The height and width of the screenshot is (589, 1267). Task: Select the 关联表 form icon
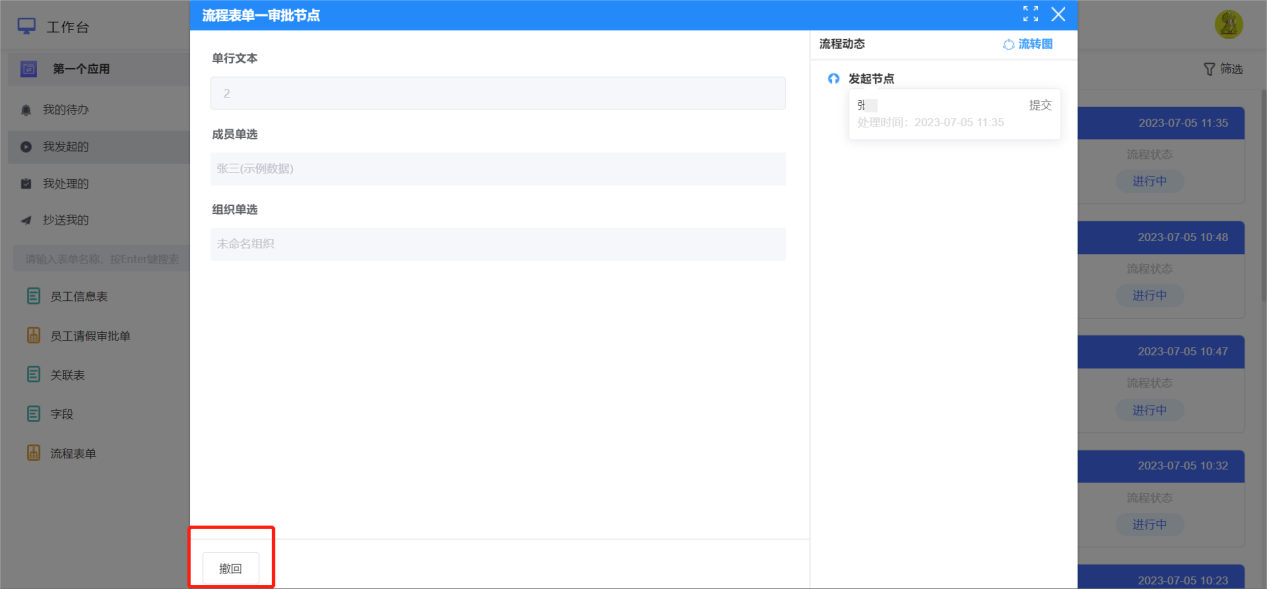coord(34,374)
